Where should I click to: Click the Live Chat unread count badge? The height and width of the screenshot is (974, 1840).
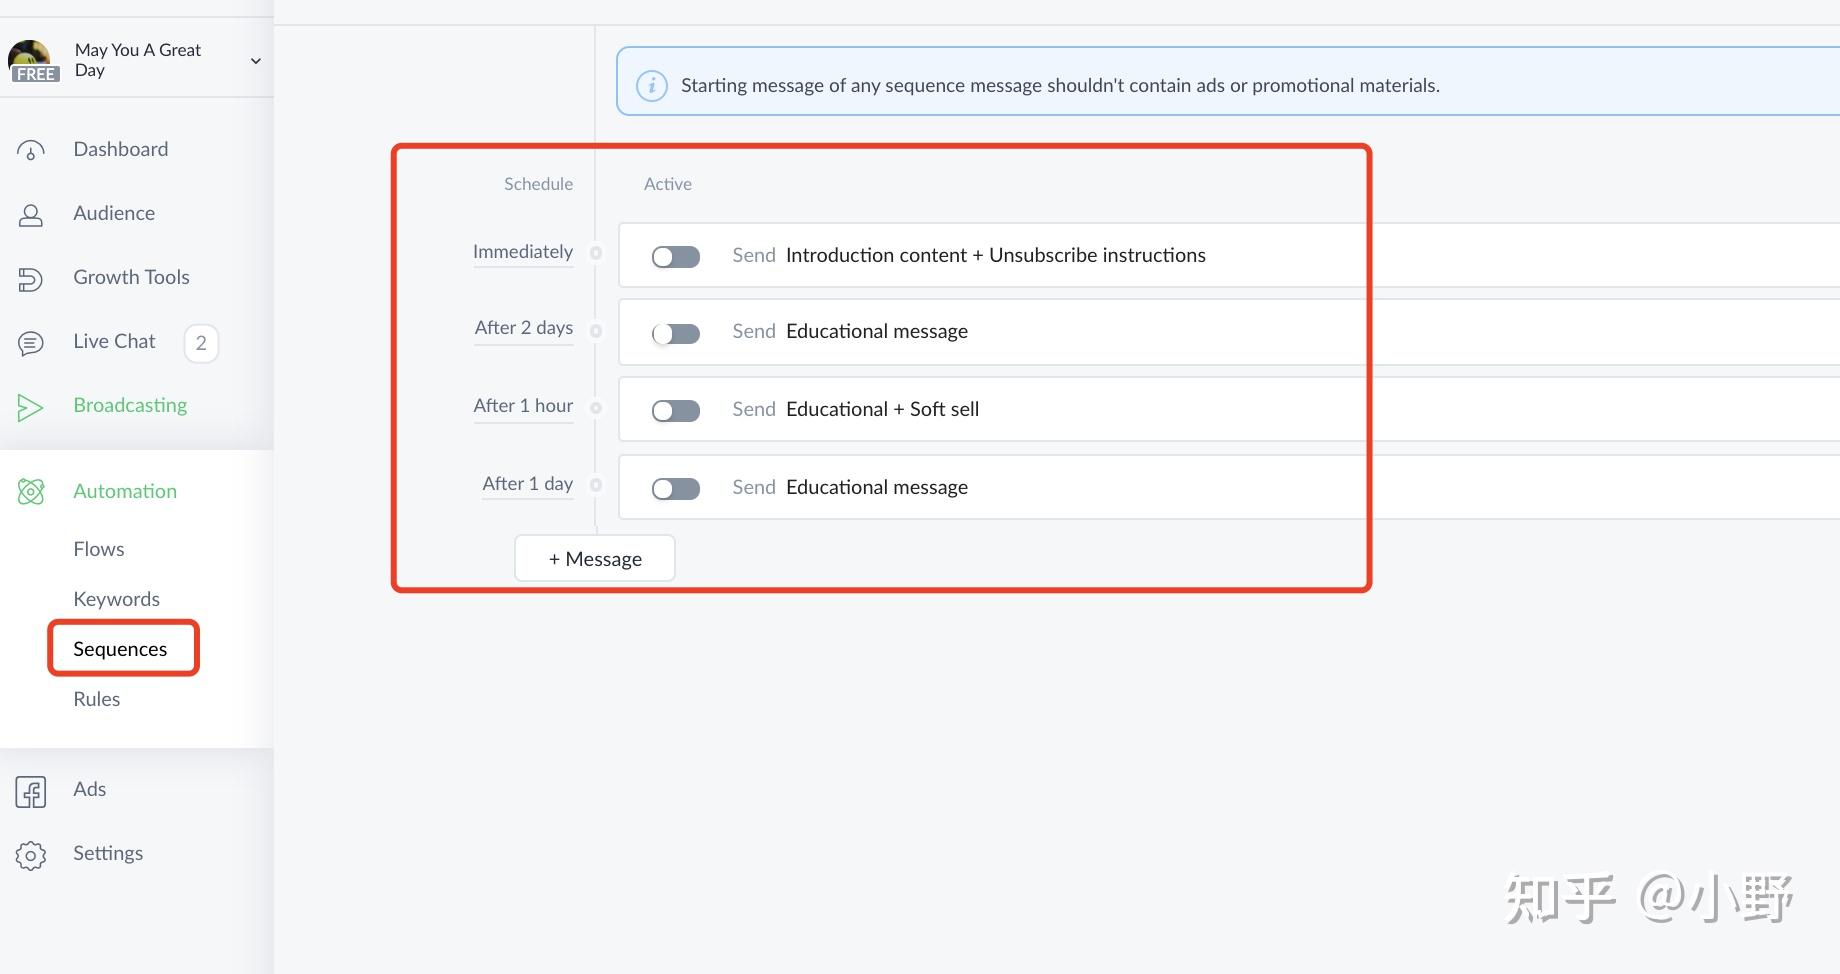[x=201, y=343]
